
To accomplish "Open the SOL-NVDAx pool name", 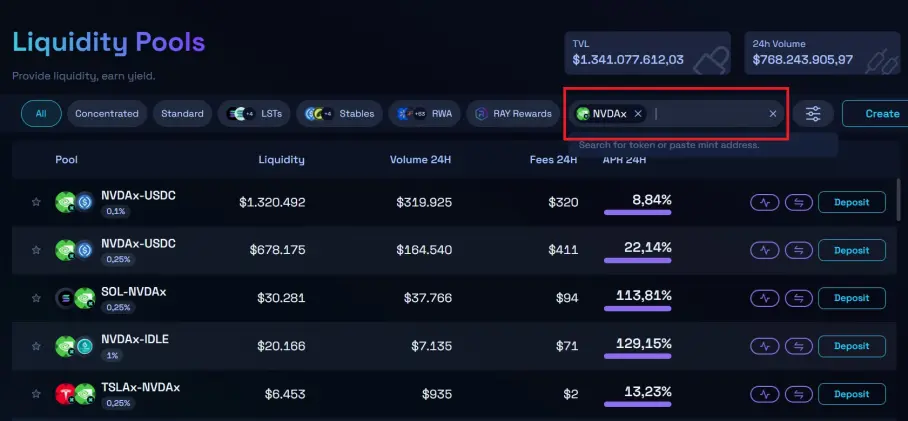I will pos(134,292).
